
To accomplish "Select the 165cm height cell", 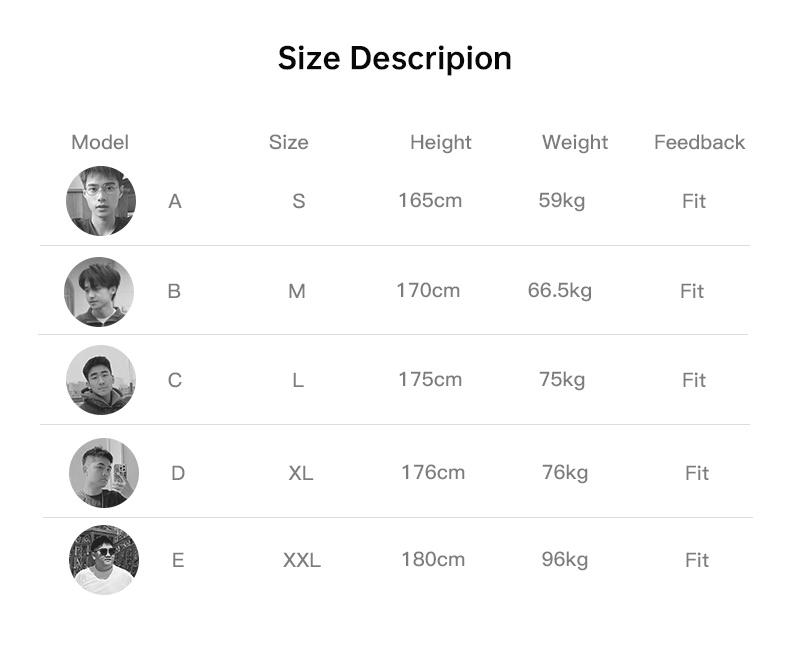I will tap(430, 200).
